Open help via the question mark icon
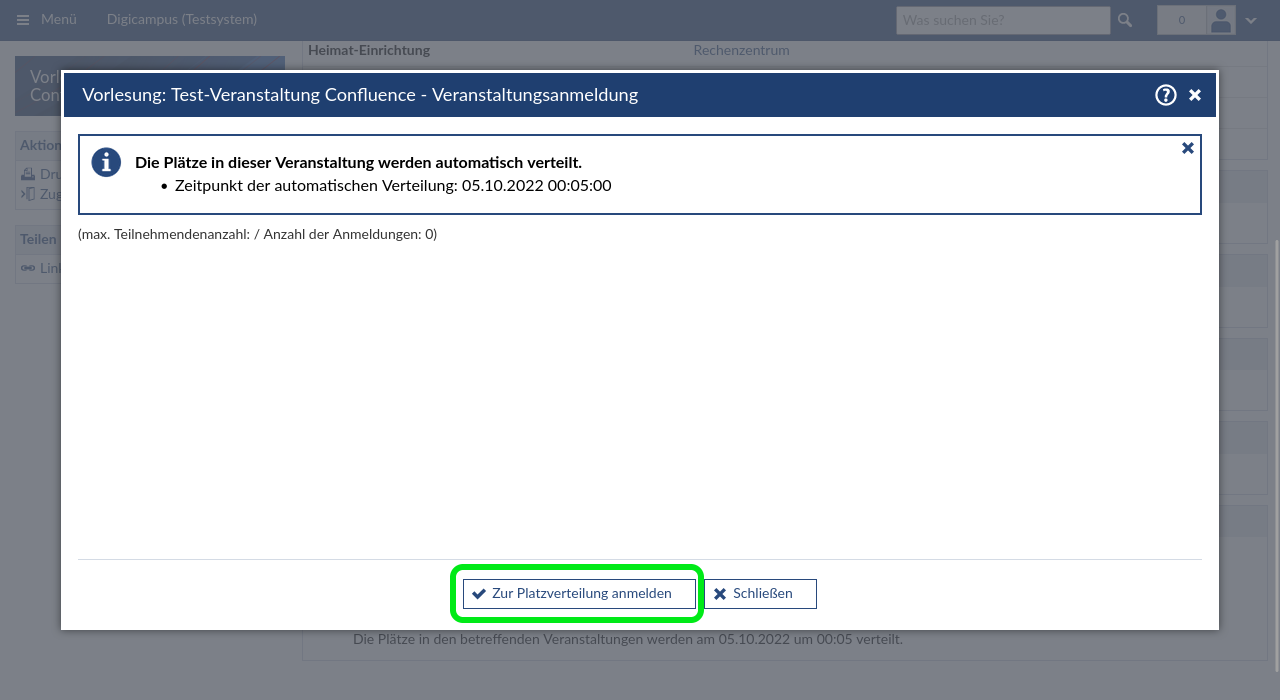The image size is (1280, 700). 1165,95
